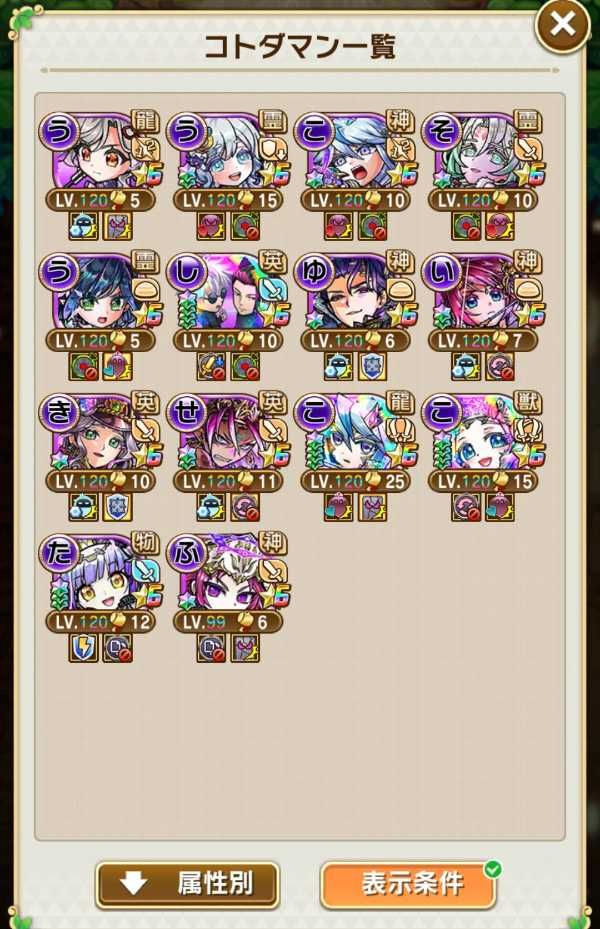The height and width of the screenshot is (929, 600).
Task: Open the 属性別 sort order dropdown
Action: pyautogui.click(x=187, y=885)
